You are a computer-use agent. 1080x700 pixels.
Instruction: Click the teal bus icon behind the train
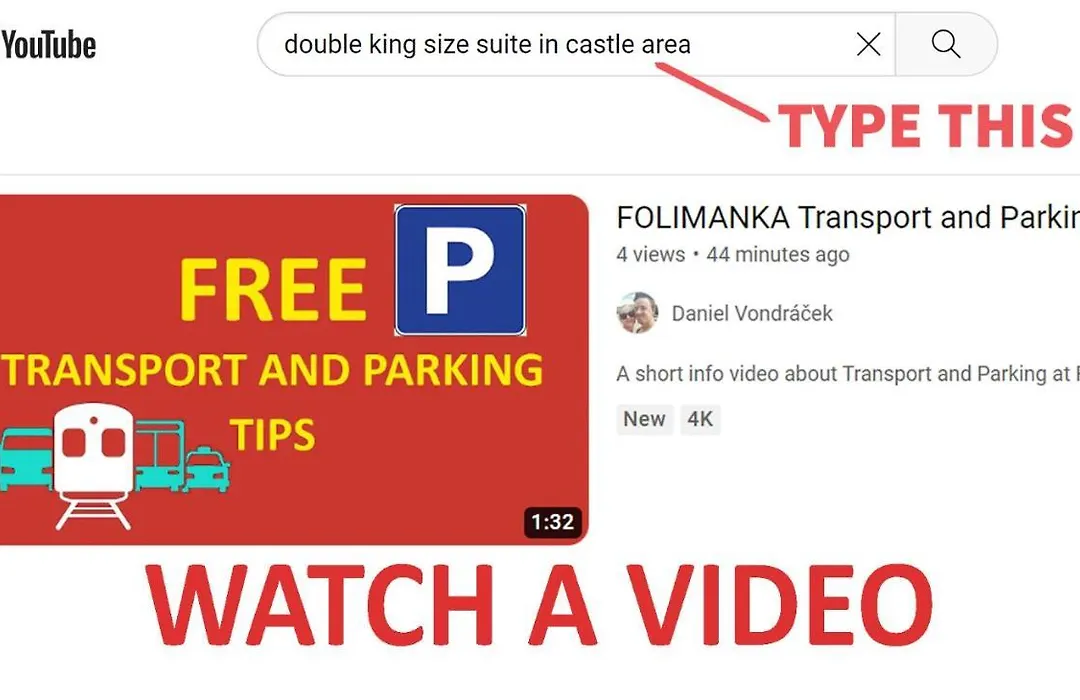[x=160, y=455]
